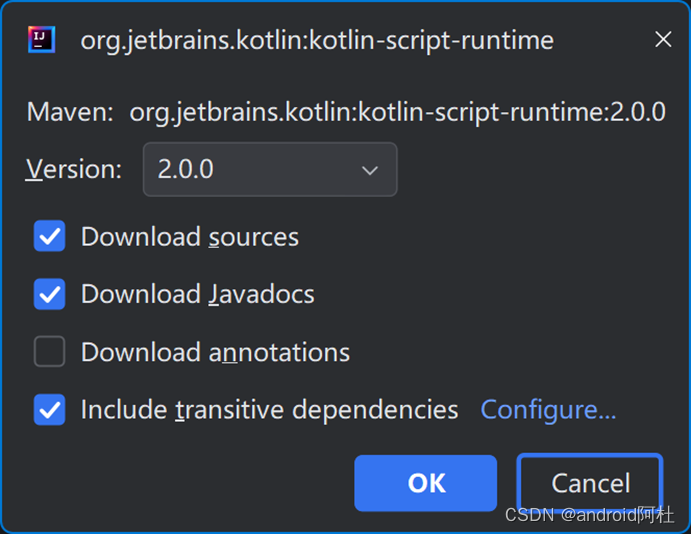Screen dimensions: 691x534
Task: Uncheck Download Javadocs checkbox
Action: (50, 294)
